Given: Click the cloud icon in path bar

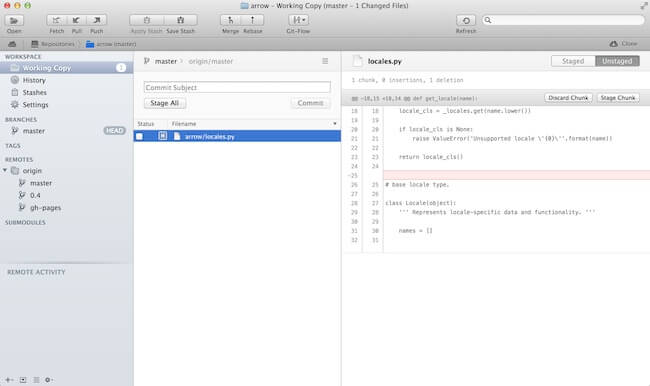Looking at the screenshot, I should tap(12, 44).
